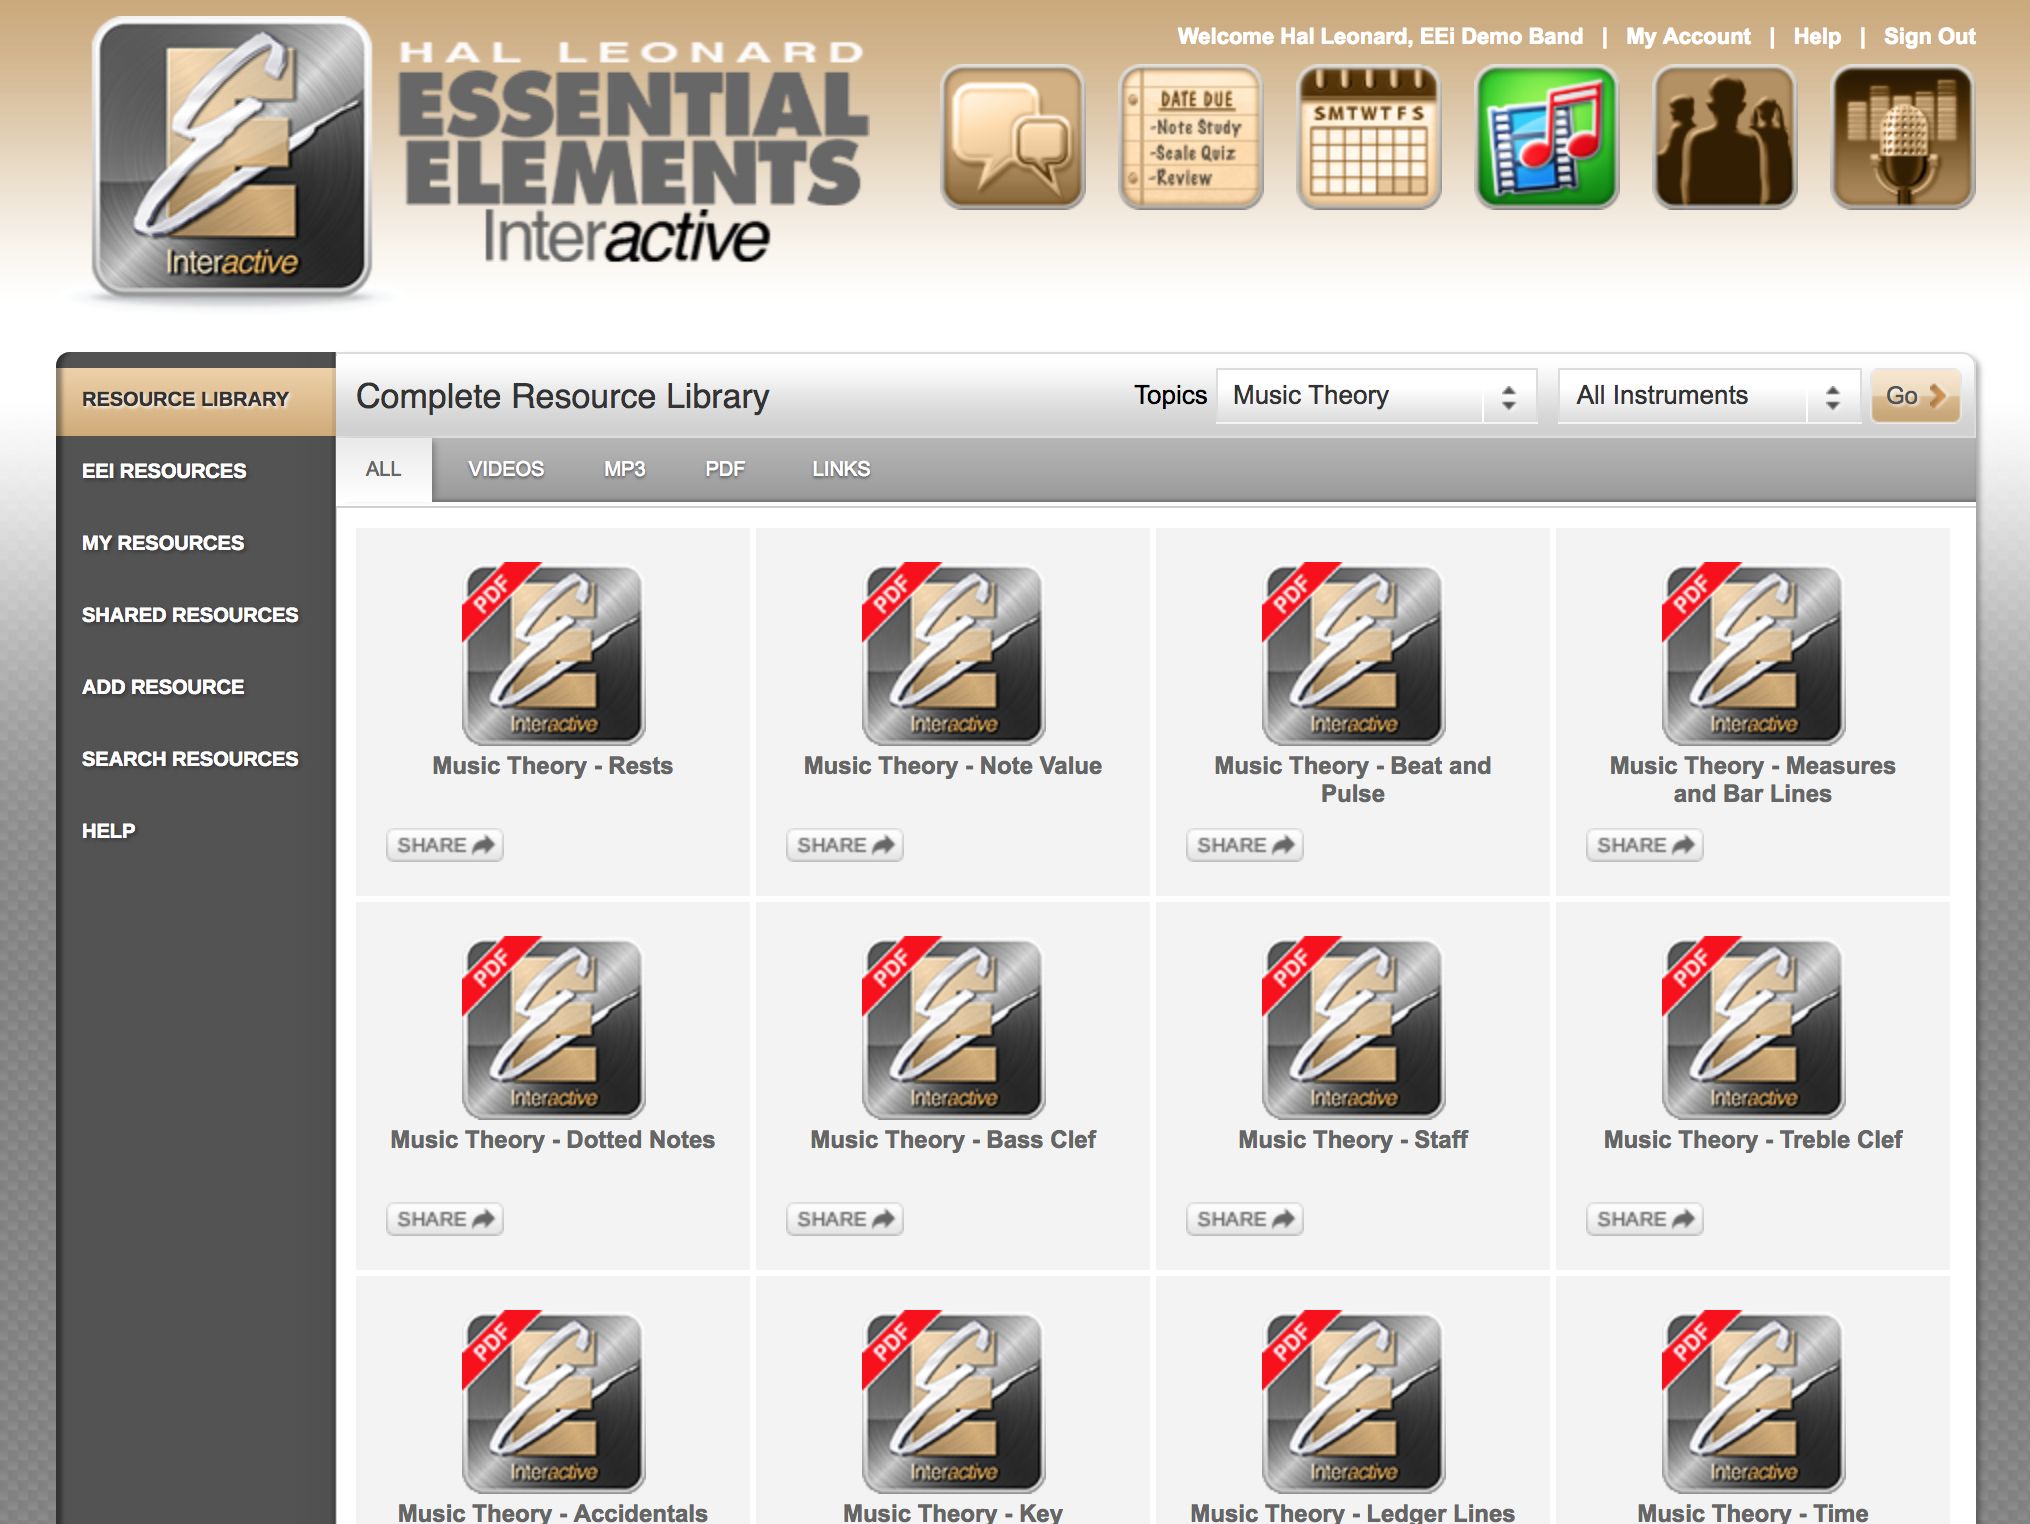Share Music Theory - Beat and Pulse
Viewport: 2030px width, 1524px height.
(1245, 845)
